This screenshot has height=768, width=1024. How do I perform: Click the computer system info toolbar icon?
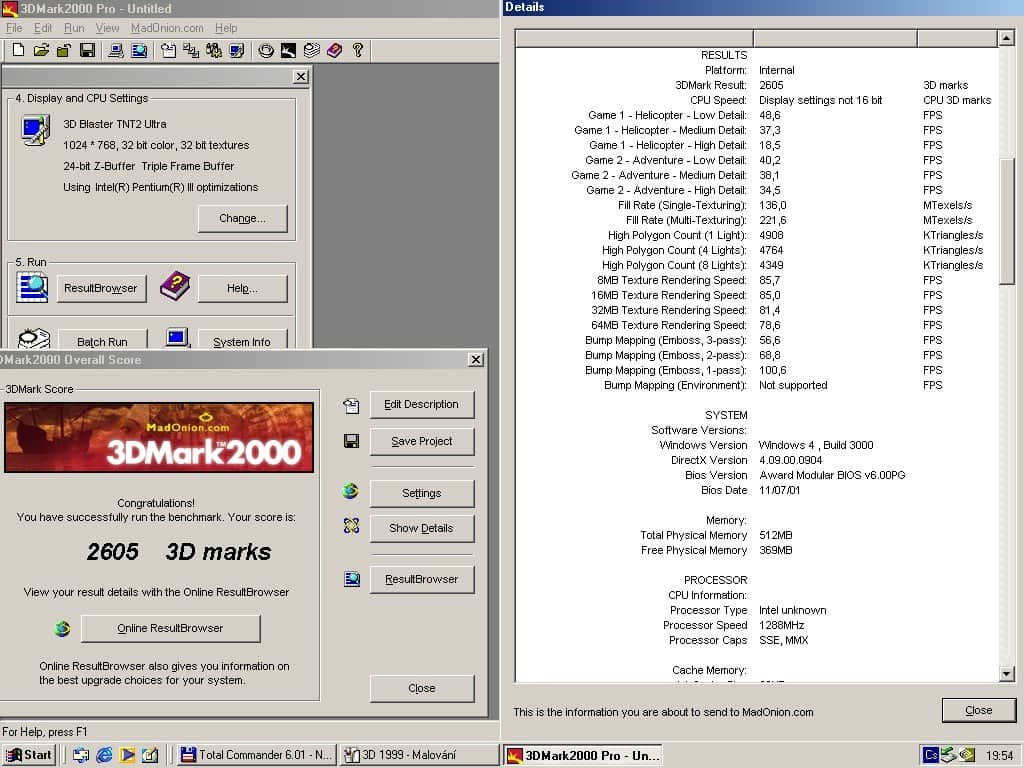point(116,50)
